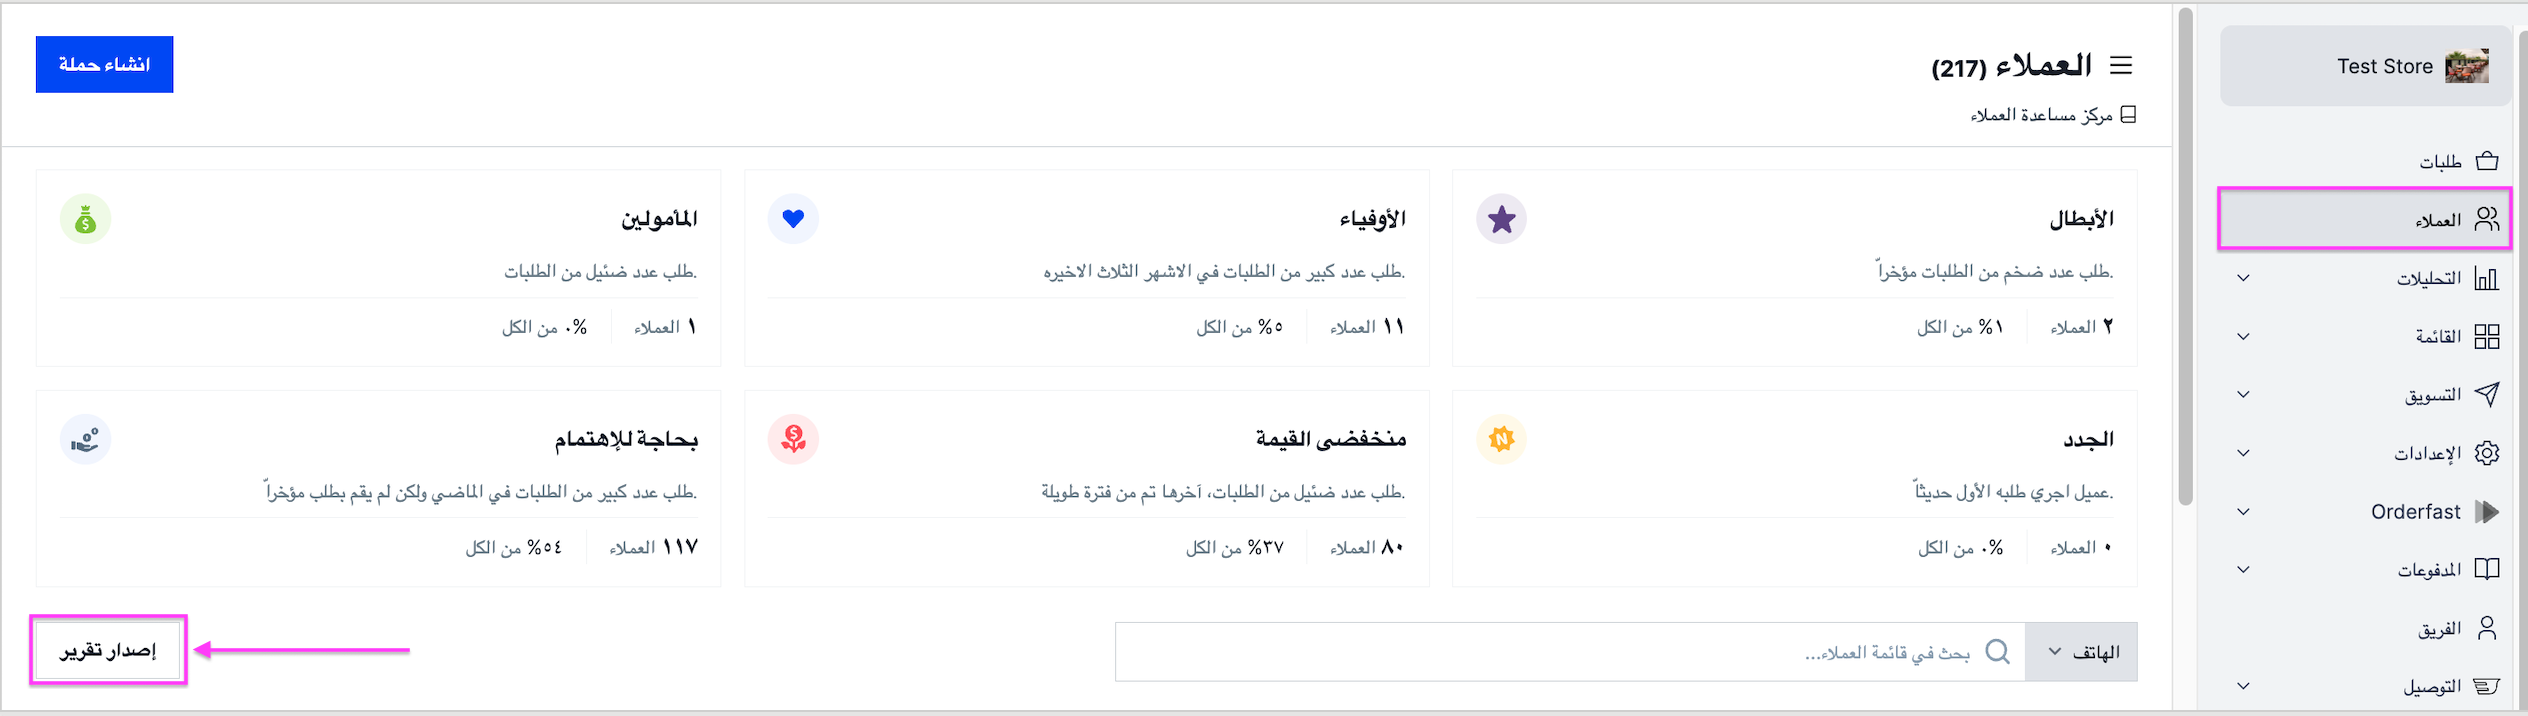Click the red rose icon on منخفضى القيمة card
The width and height of the screenshot is (2528, 716).
pyautogui.click(x=793, y=439)
